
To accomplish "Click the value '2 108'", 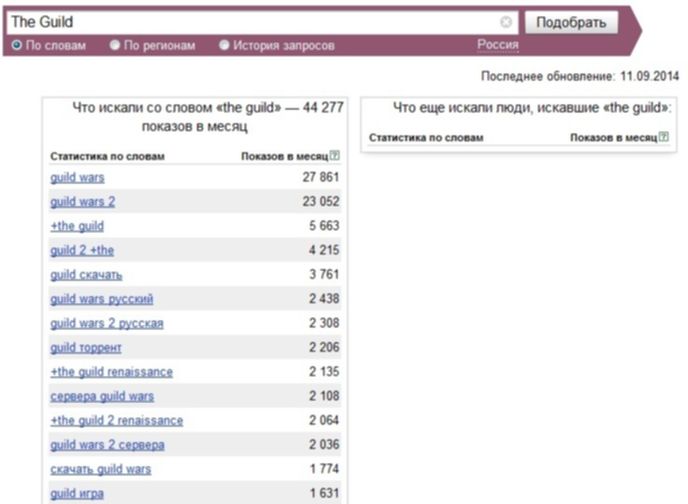I will tap(324, 396).
